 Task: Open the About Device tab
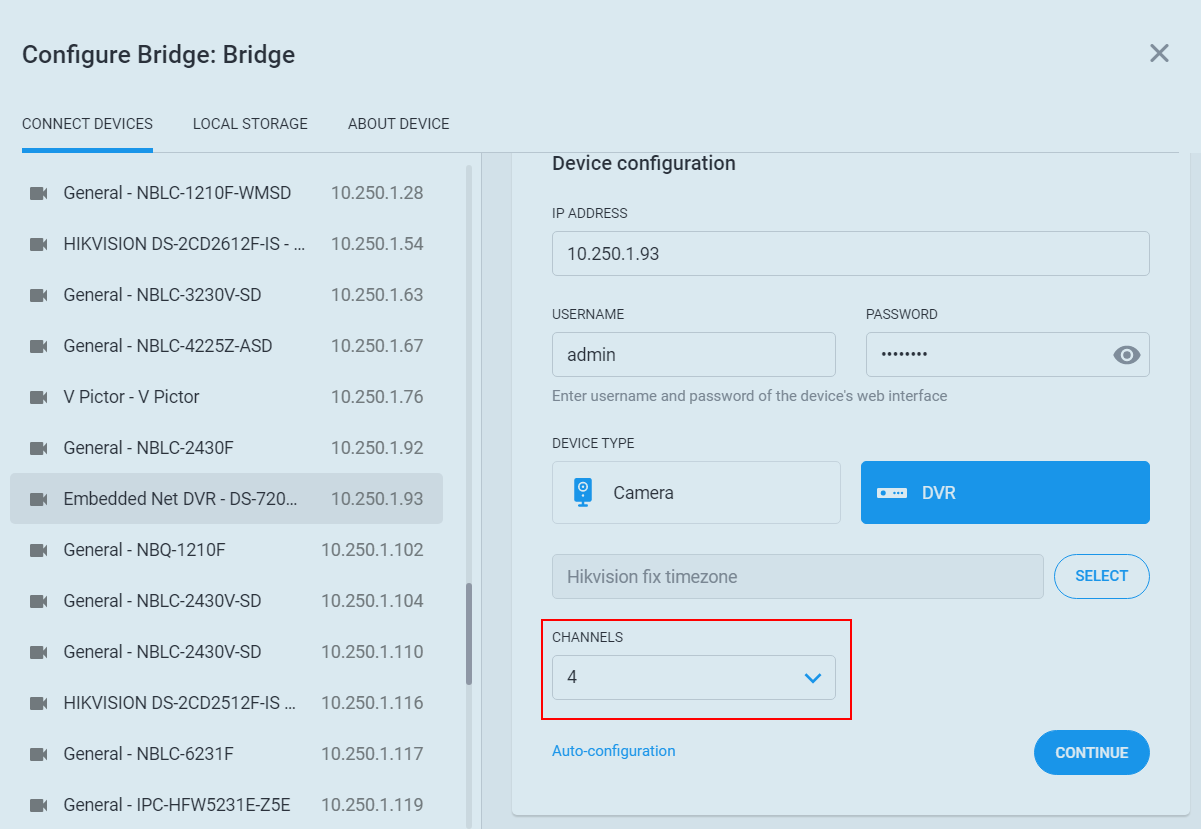tap(399, 124)
